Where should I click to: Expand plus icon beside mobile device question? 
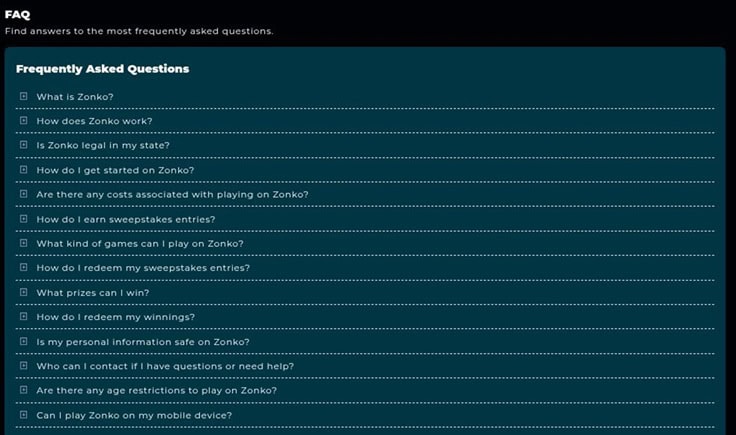point(23,414)
